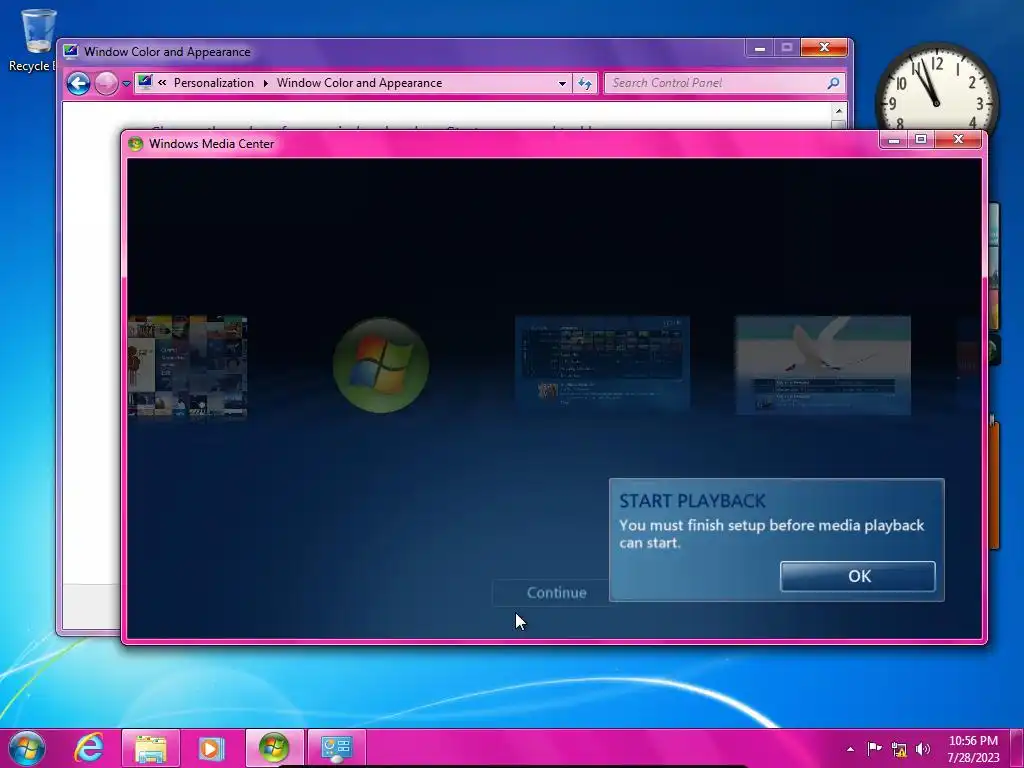The image size is (1024, 768).
Task: Close the Windows Media Center window
Action: pos(958,139)
